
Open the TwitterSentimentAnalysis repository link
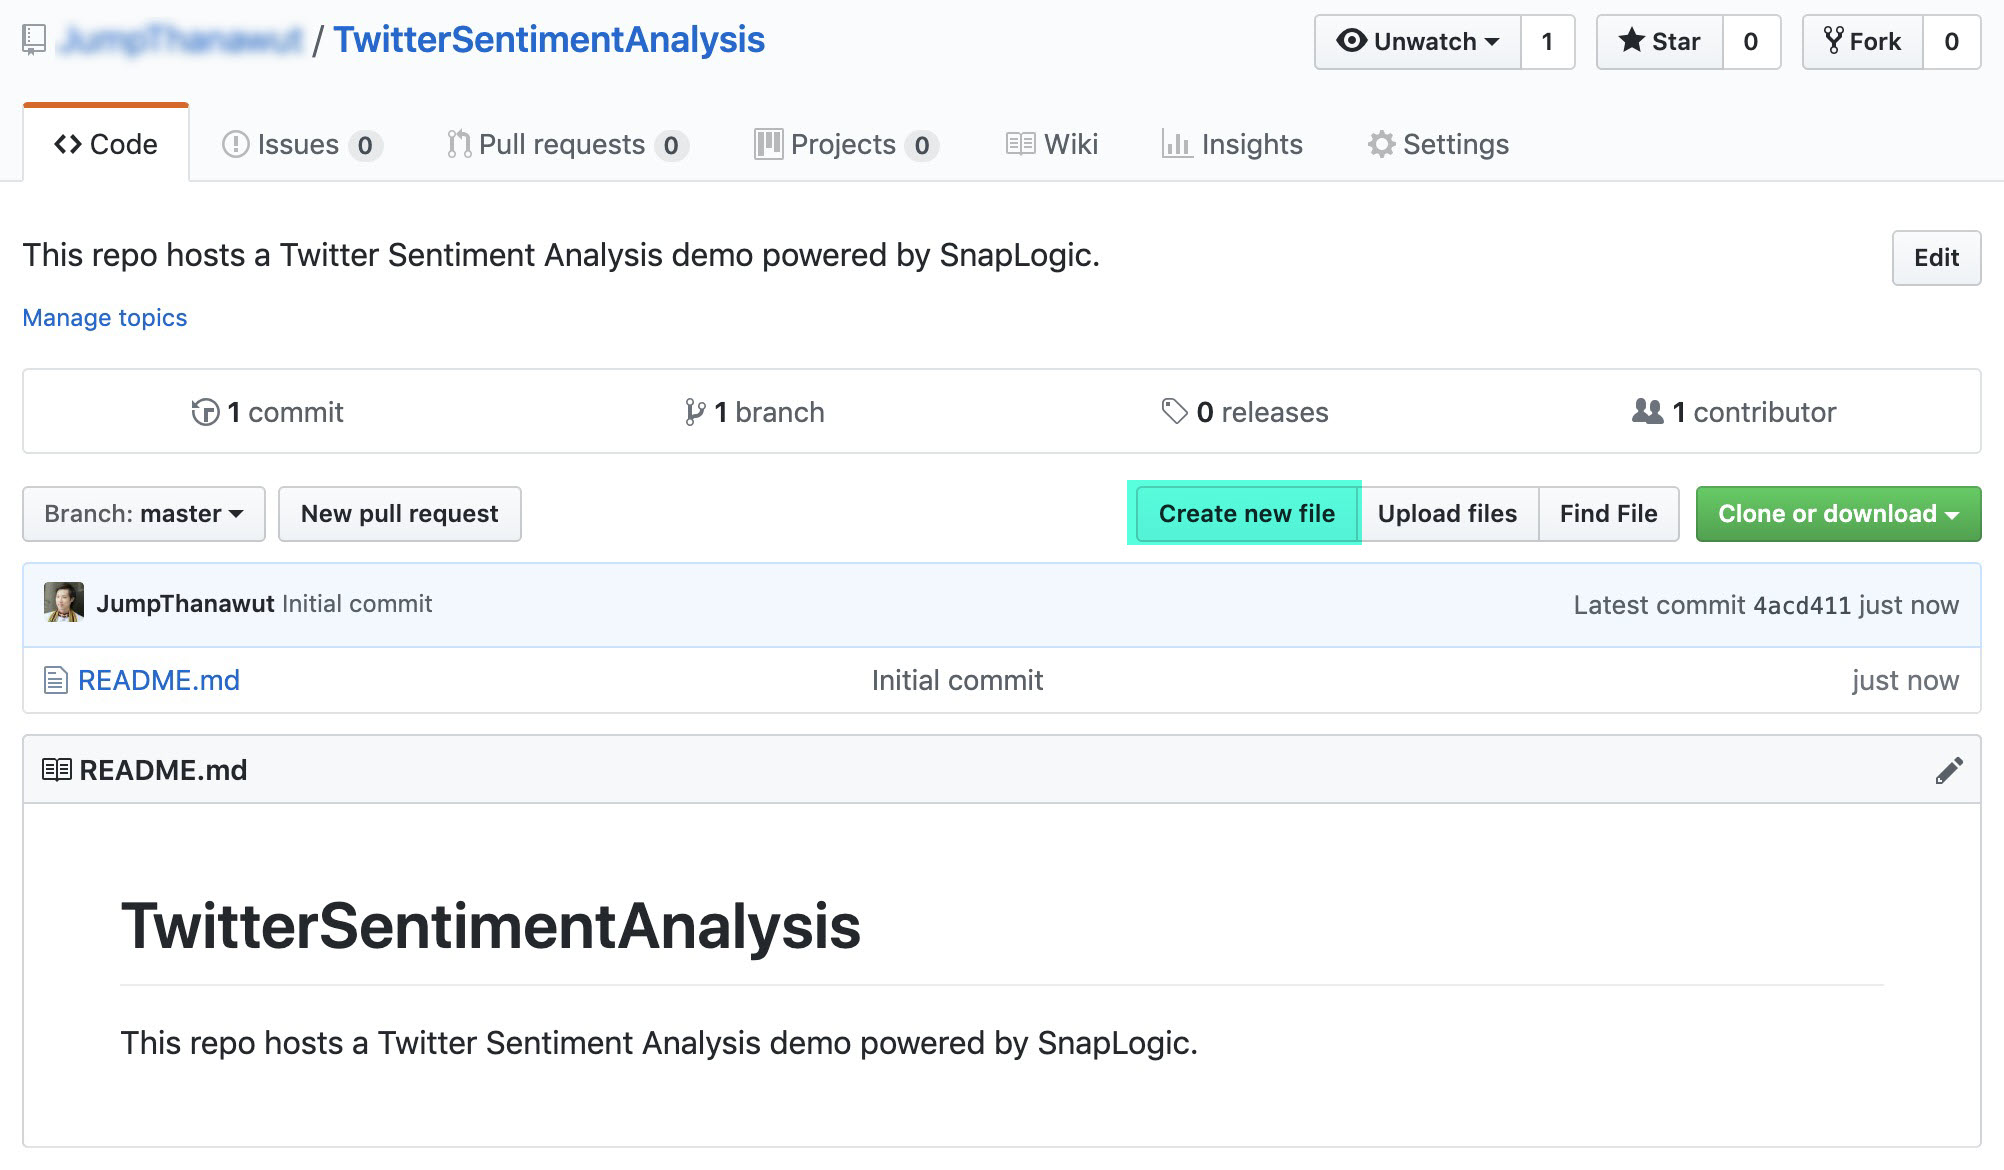coord(548,40)
